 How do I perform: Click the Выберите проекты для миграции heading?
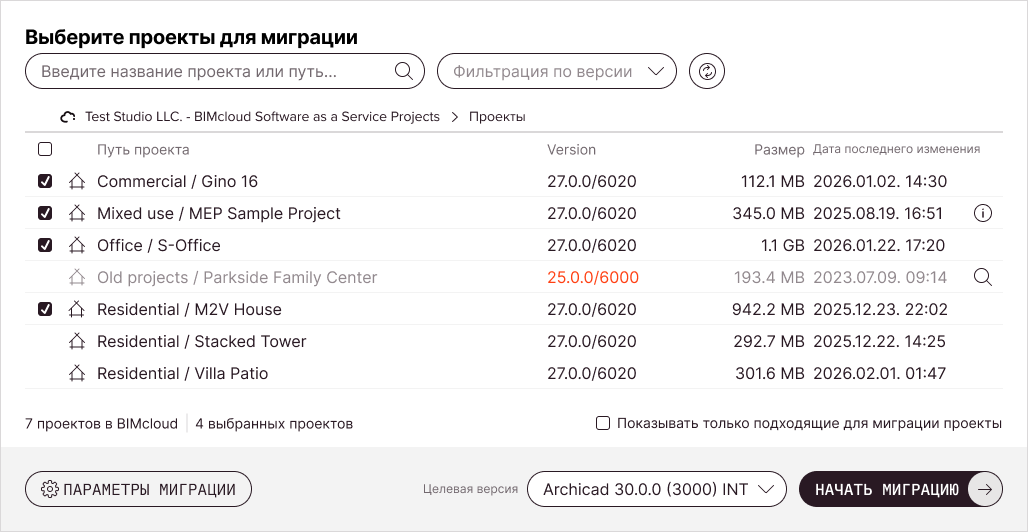click(x=191, y=37)
